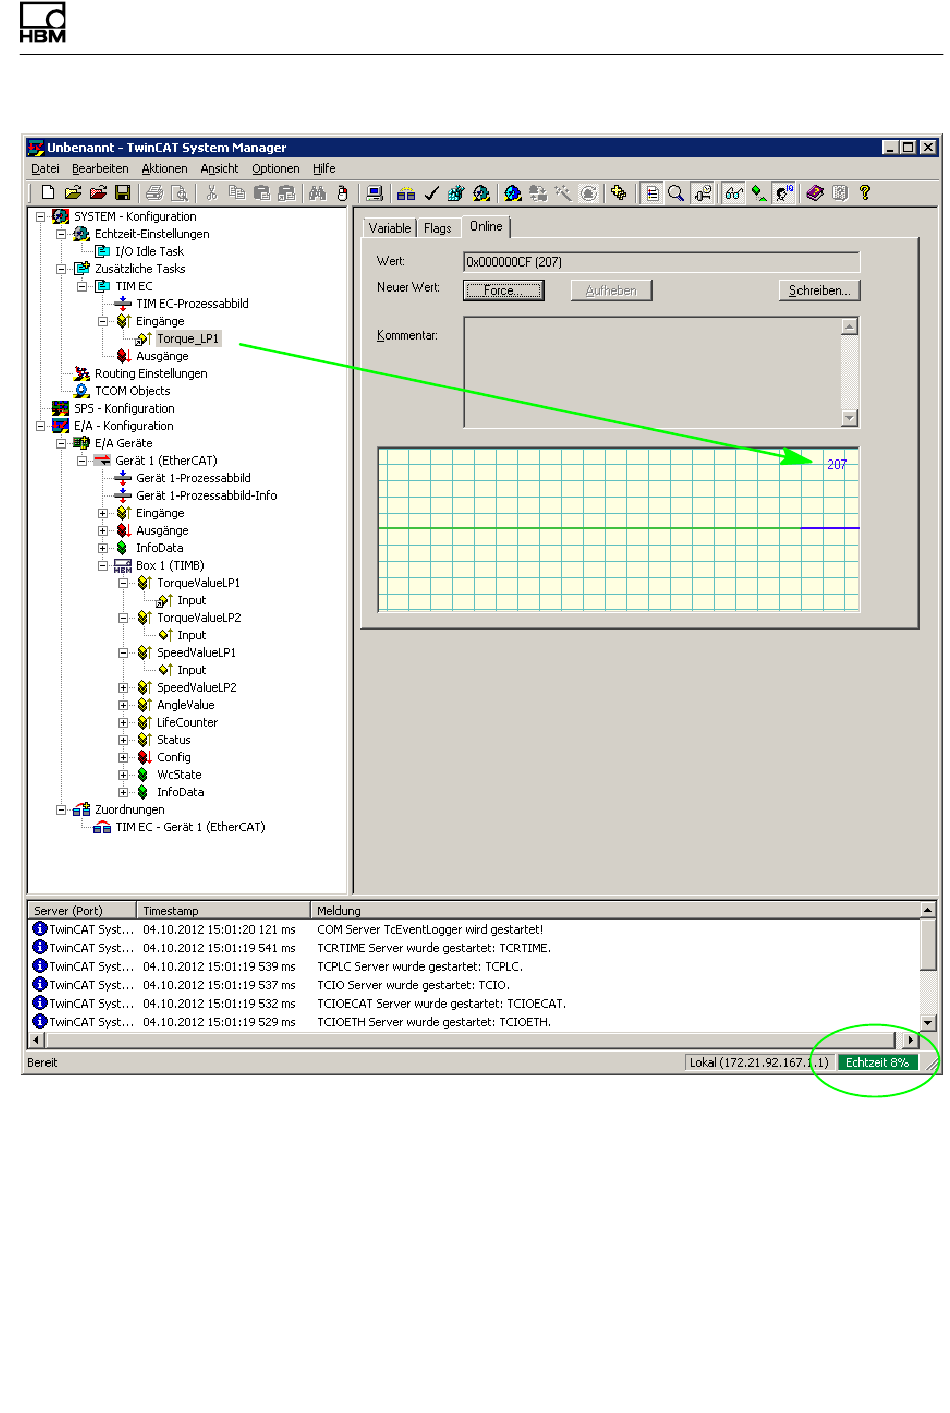Image resolution: width=950 pixels, height=1413 pixels.
Task: Click the Schreiben... button
Action: click(x=819, y=291)
